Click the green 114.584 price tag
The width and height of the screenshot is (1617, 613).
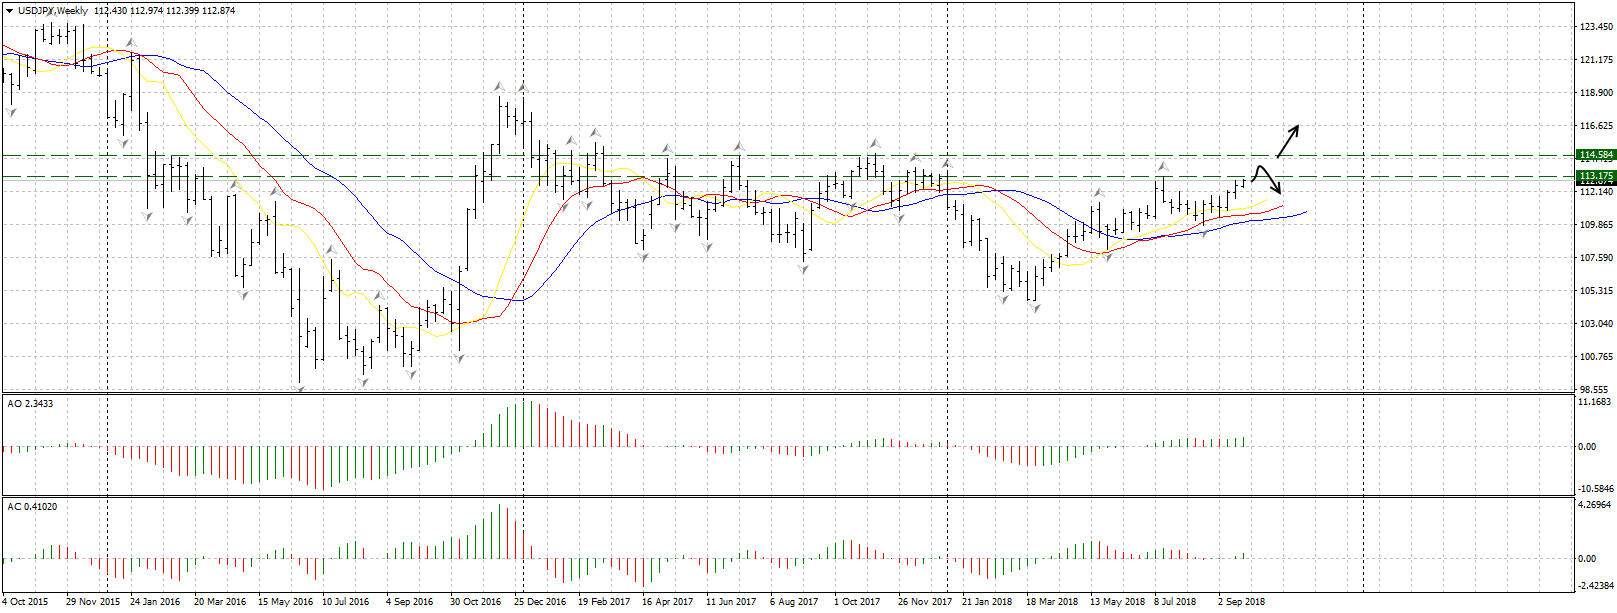1595,155
